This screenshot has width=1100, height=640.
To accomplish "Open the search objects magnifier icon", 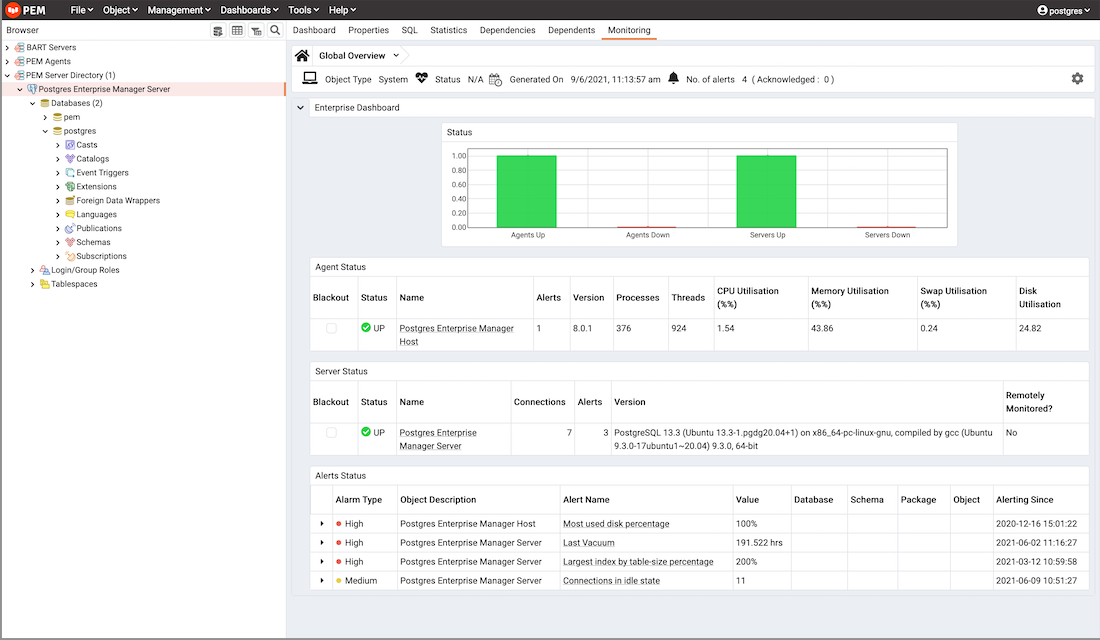I will 275,30.
